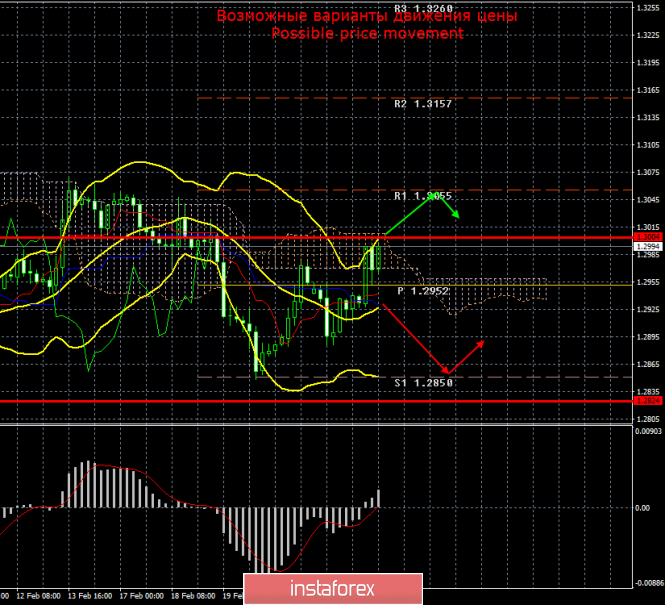Image resolution: width=665 pixels, height=605 pixels.
Task: Click the 'Possible price movement' title text
Action: [x=367, y=33]
